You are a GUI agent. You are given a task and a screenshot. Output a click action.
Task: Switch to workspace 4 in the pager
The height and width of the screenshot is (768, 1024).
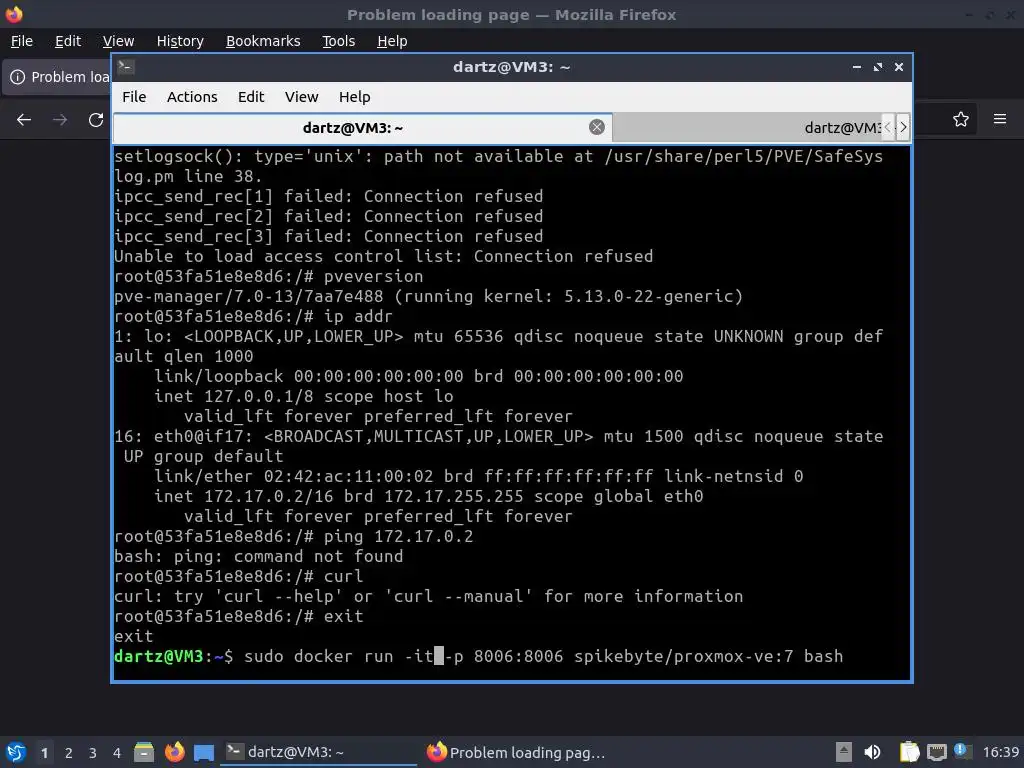click(x=117, y=753)
